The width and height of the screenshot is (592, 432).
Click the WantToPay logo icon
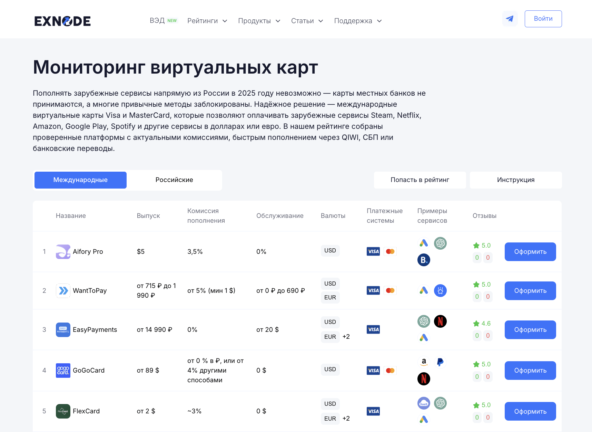coord(63,290)
